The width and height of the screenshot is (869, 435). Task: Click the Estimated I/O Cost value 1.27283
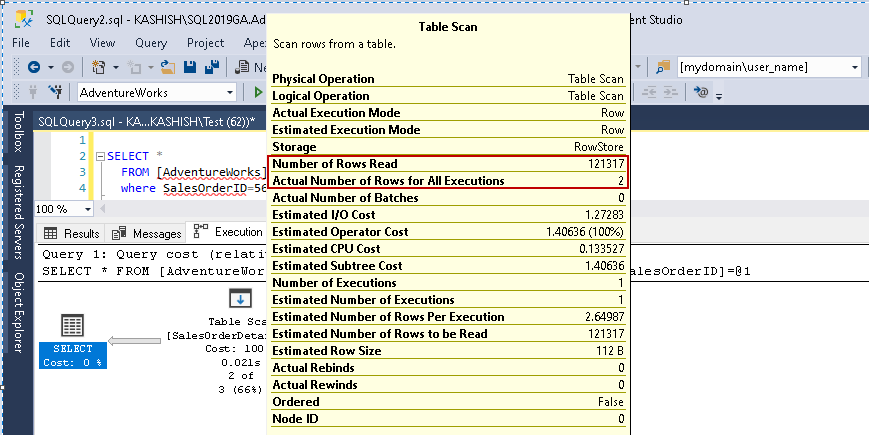[x=605, y=215]
